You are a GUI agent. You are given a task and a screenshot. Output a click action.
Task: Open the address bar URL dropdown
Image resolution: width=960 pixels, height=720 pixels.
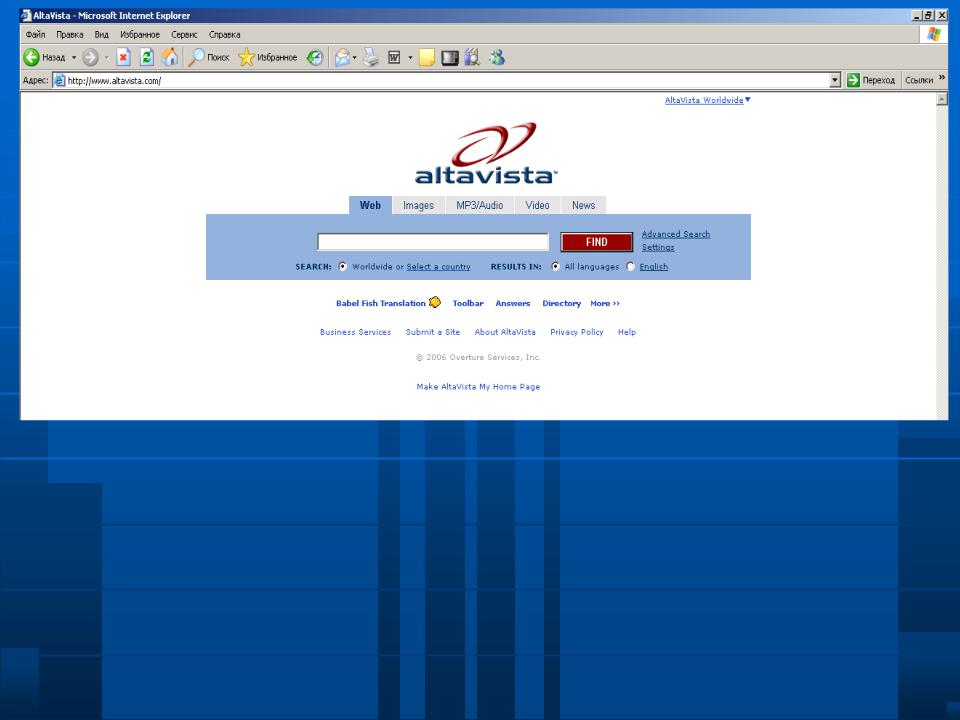click(x=835, y=80)
